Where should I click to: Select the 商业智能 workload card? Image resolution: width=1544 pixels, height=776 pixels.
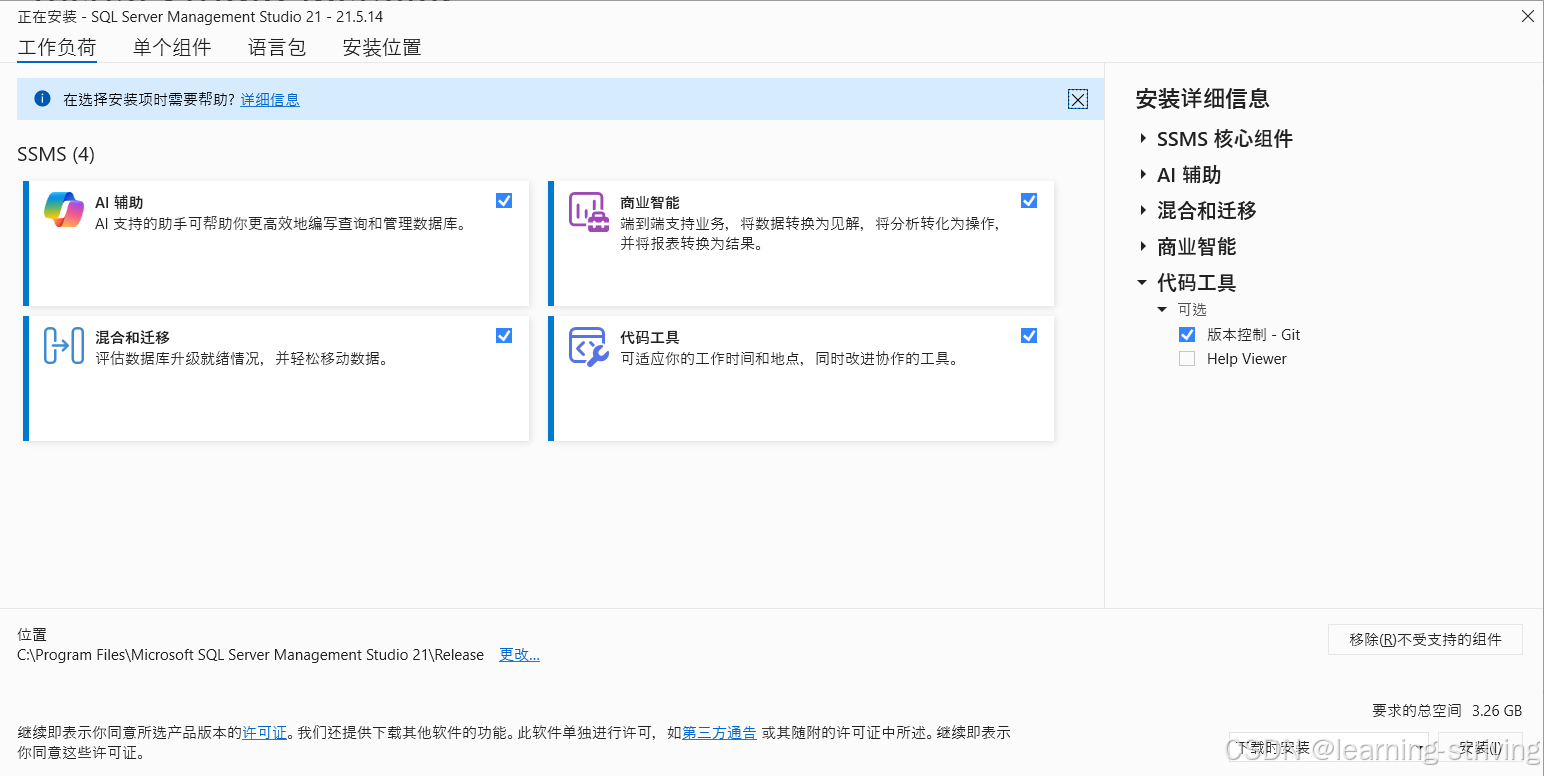pyautogui.click(x=801, y=243)
